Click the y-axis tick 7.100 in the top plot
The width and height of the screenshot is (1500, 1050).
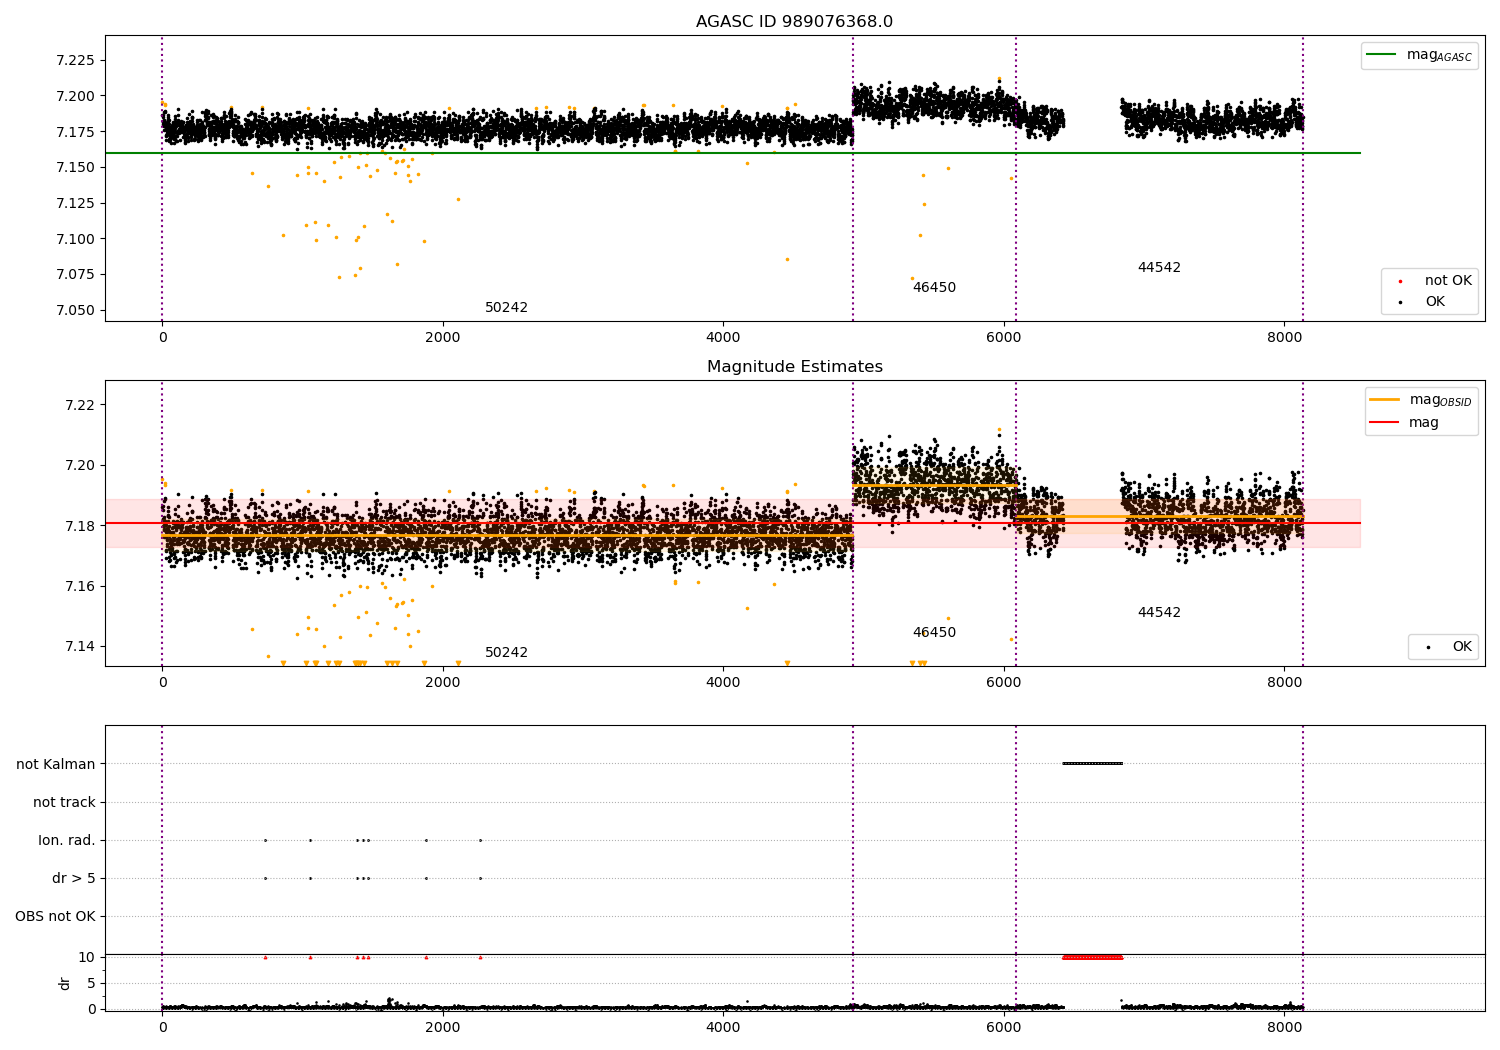click(76, 239)
